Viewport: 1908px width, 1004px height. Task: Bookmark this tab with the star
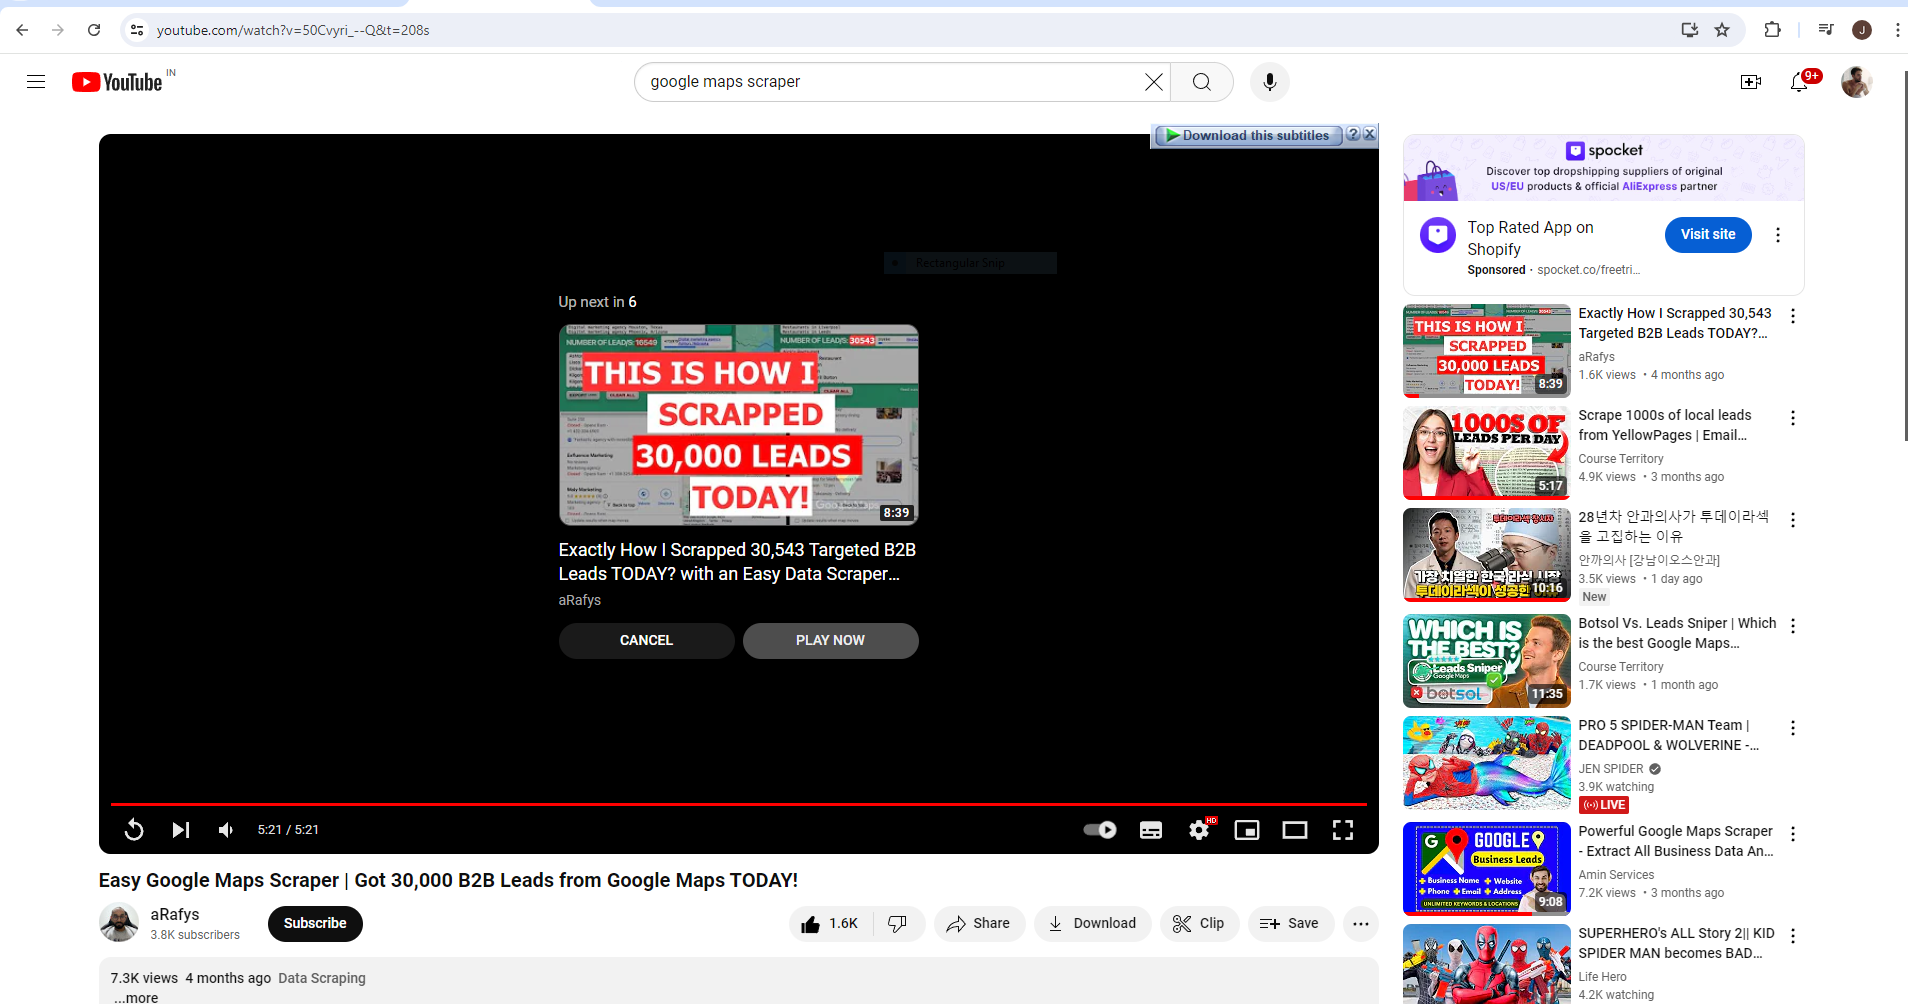(1722, 30)
